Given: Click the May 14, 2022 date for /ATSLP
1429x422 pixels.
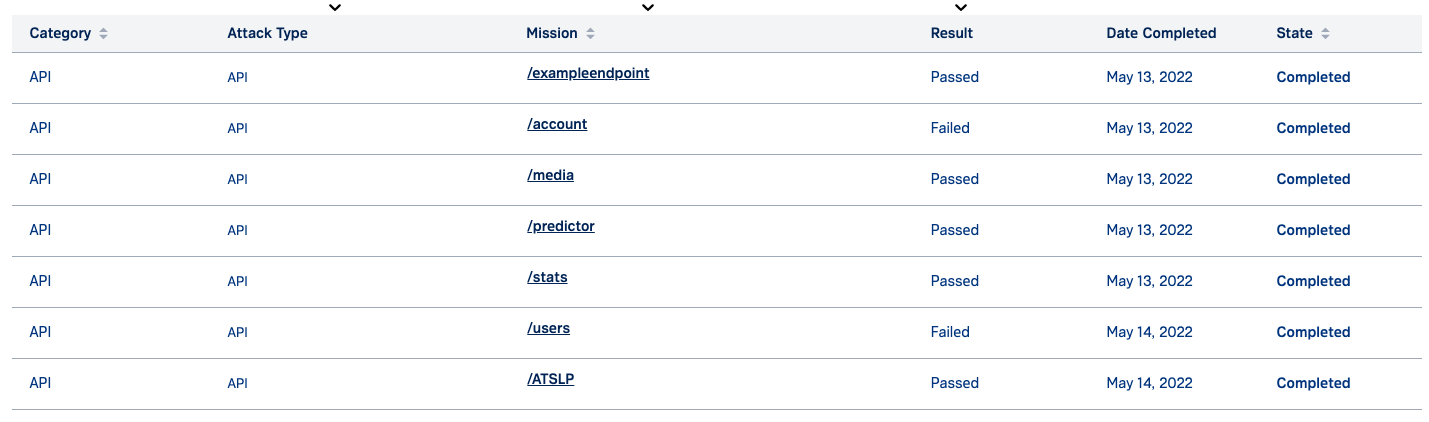Looking at the screenshot, I should [x=1149, y=383].
